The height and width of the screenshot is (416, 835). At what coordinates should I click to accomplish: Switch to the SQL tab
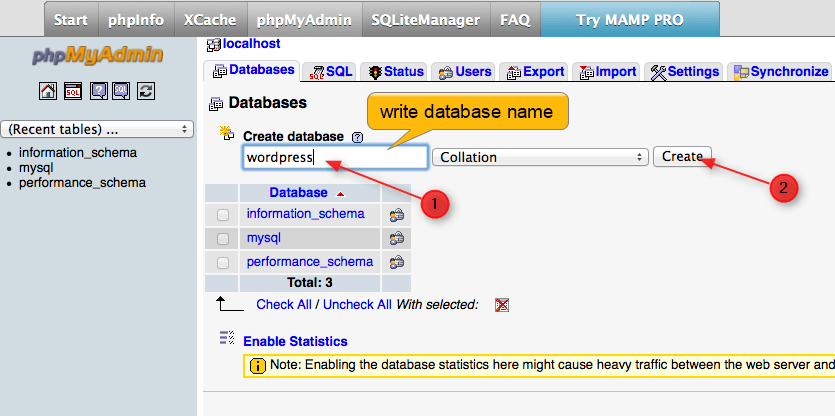pyautogui.click(x=330, y=72)
